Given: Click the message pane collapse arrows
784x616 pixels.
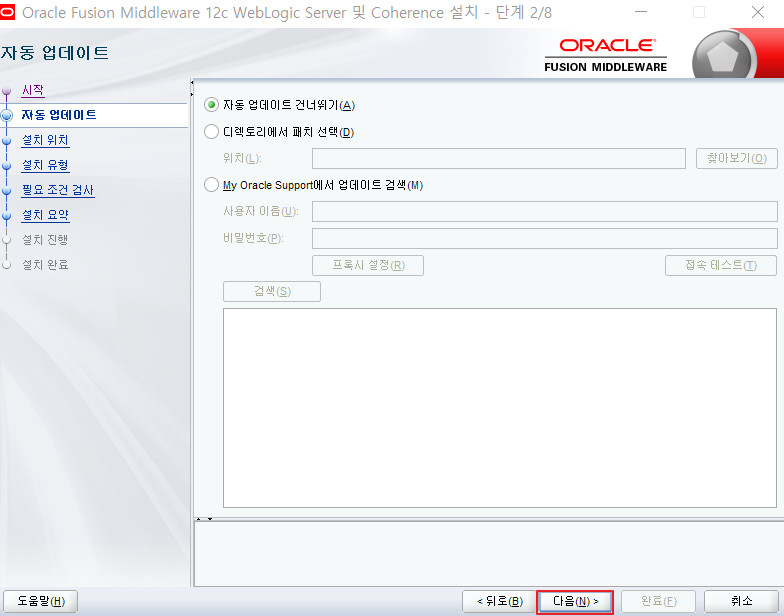Looking at the screenshot, I should [204, 519].
